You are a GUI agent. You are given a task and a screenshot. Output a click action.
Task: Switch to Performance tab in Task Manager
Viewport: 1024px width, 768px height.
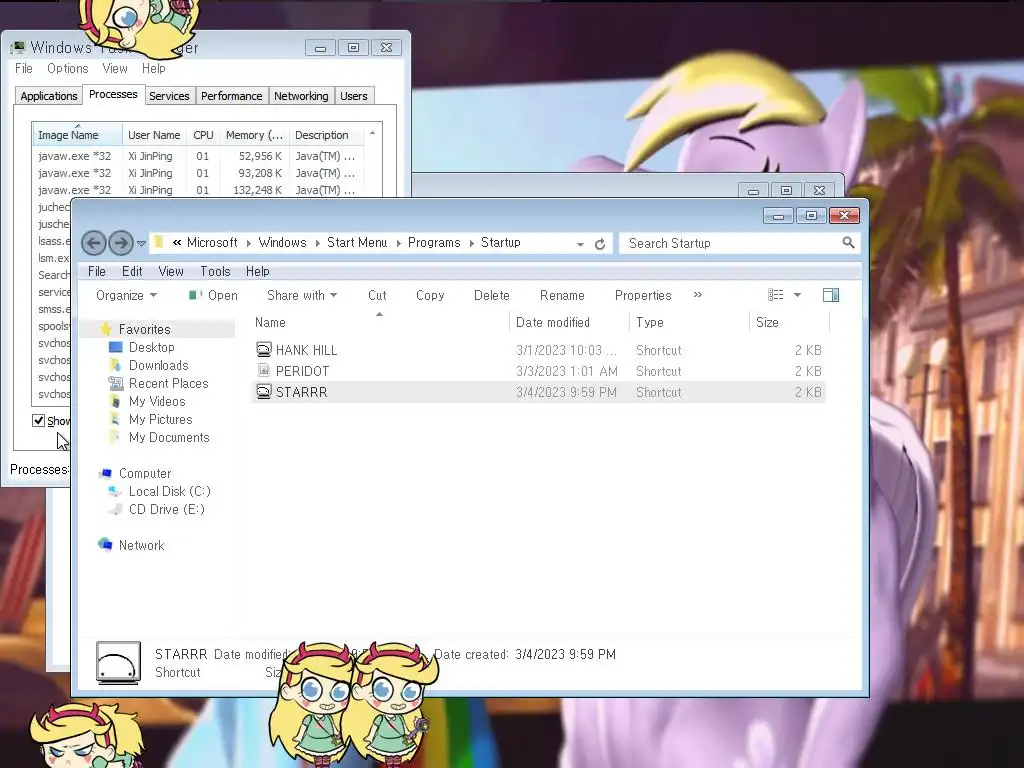pos(231,96)
